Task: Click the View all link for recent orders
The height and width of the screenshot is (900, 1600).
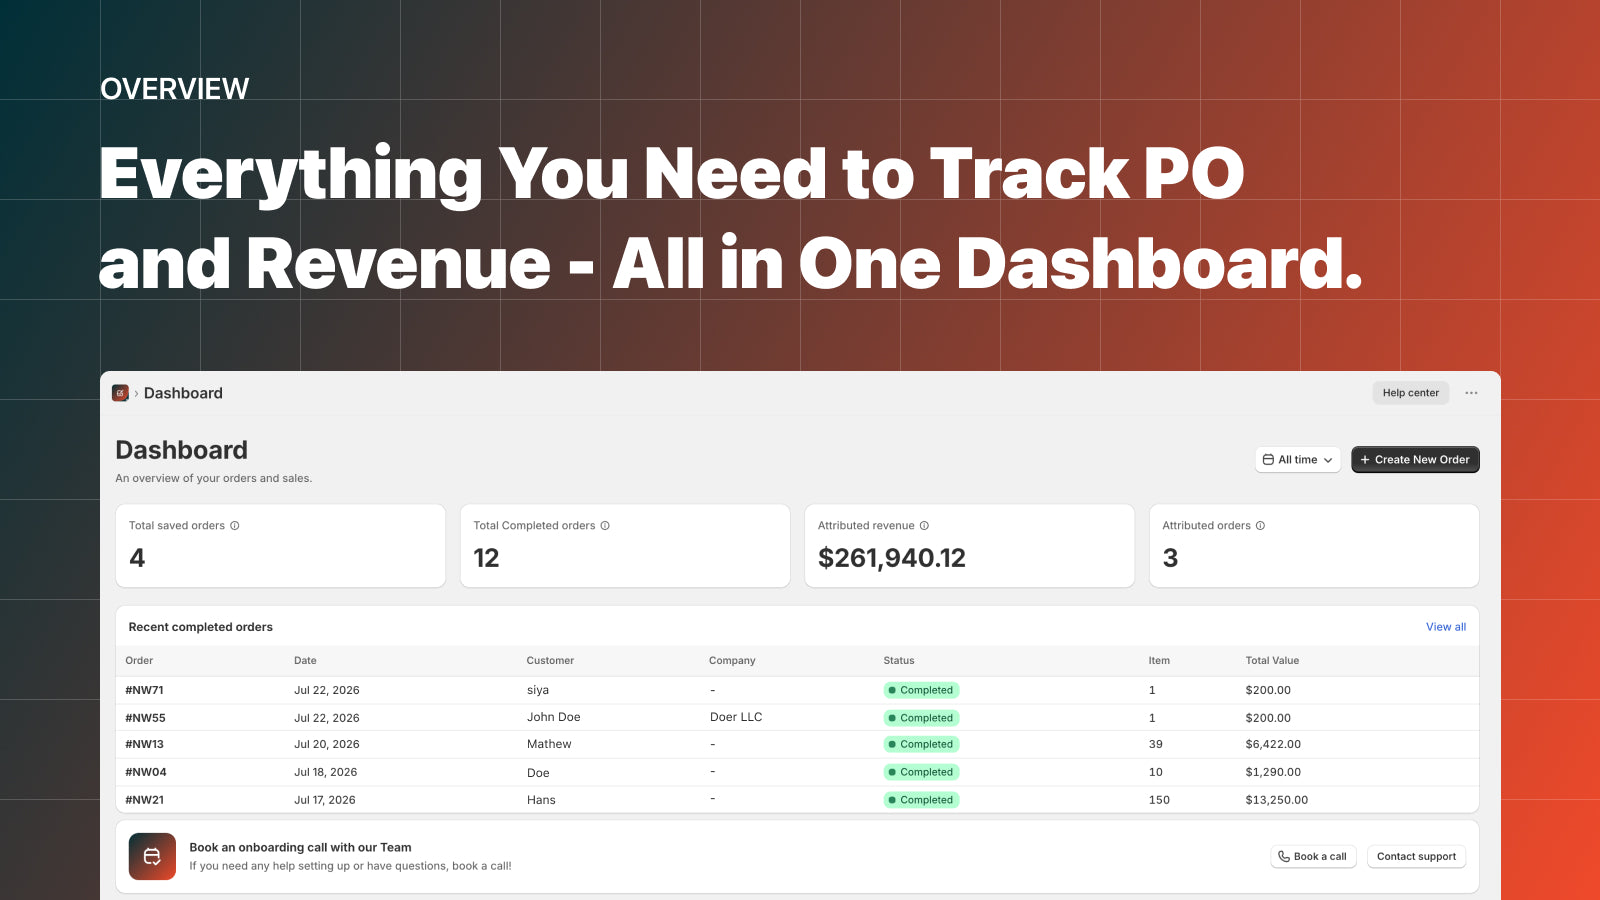Action: click(x=1446, y=627)
